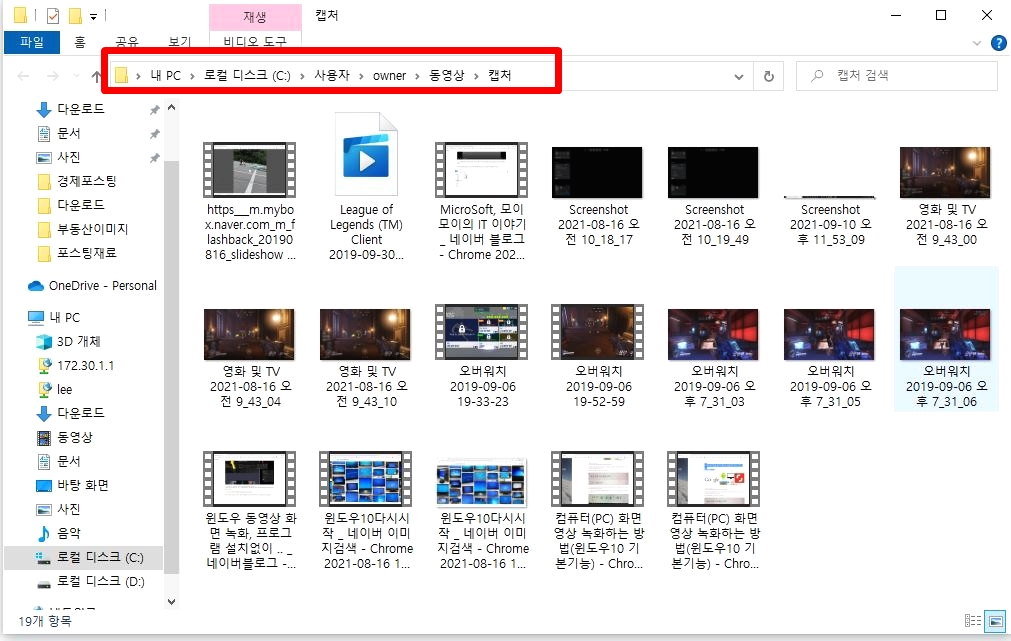Viewport: 1011px width, 641px height.
Task: Click the 캡처 검색 search box
Action: 896,75
